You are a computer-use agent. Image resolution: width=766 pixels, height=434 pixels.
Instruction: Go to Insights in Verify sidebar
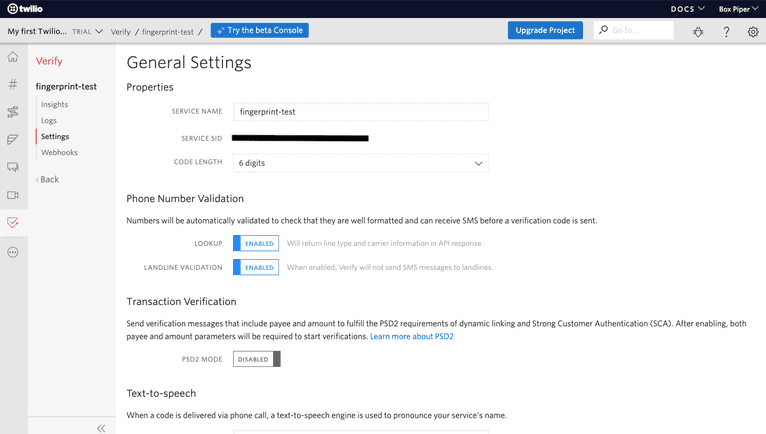pyautogui.click(x=55, y=104)
